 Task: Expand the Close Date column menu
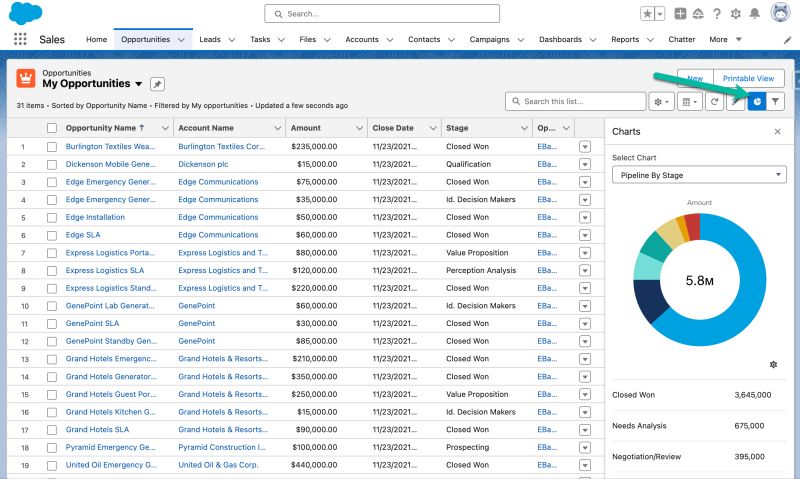(x=433, y=128)
